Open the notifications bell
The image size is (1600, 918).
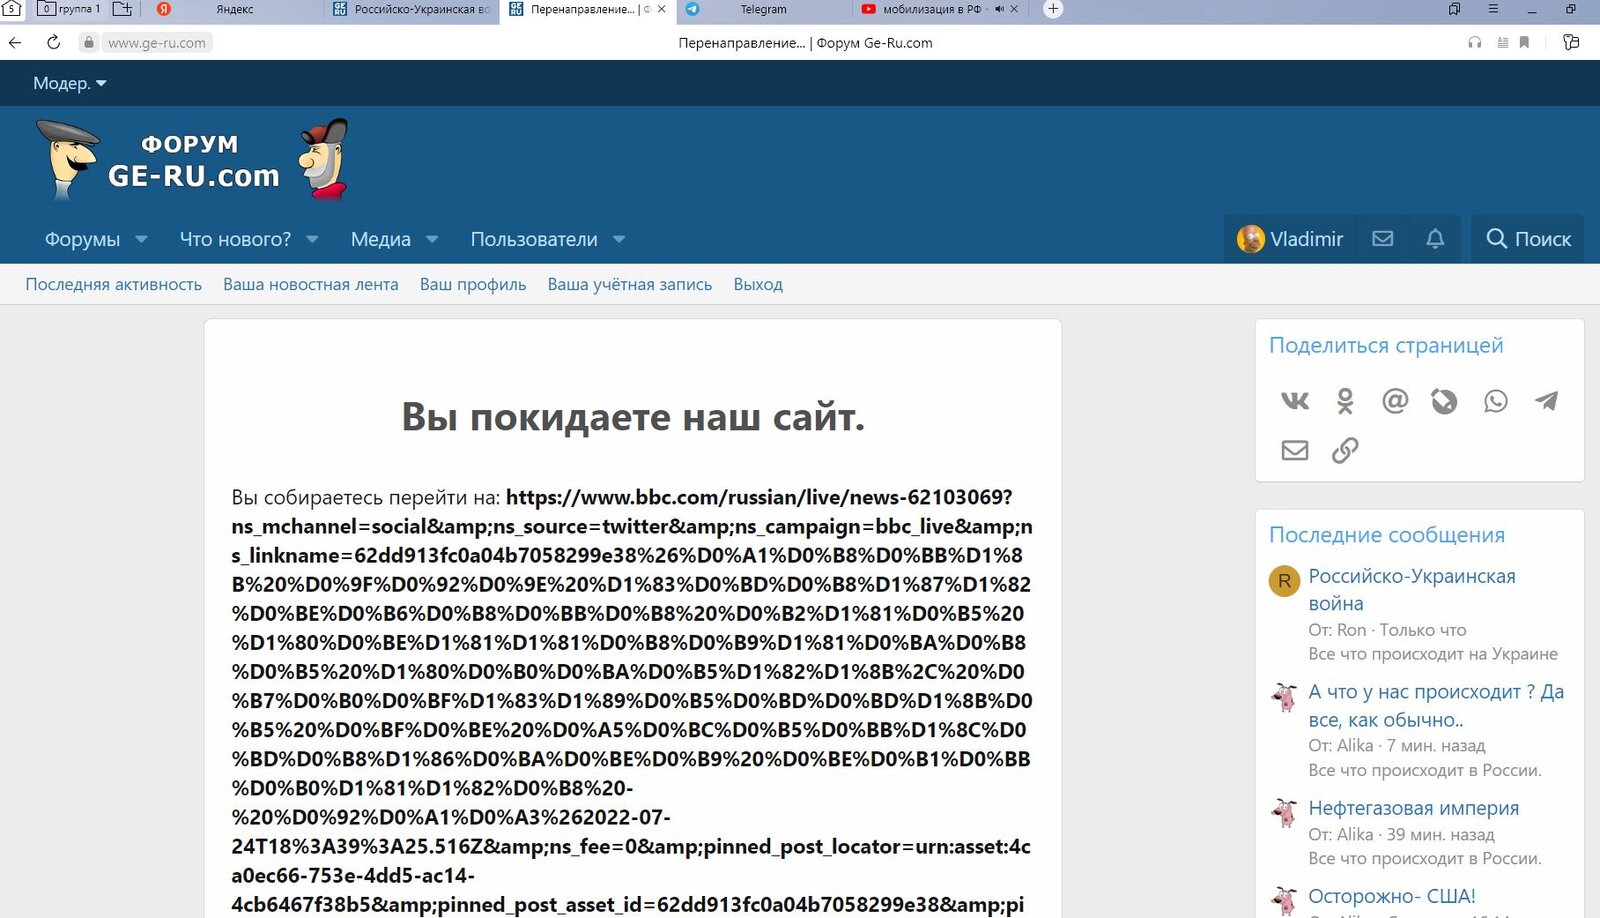[1434, 239]
